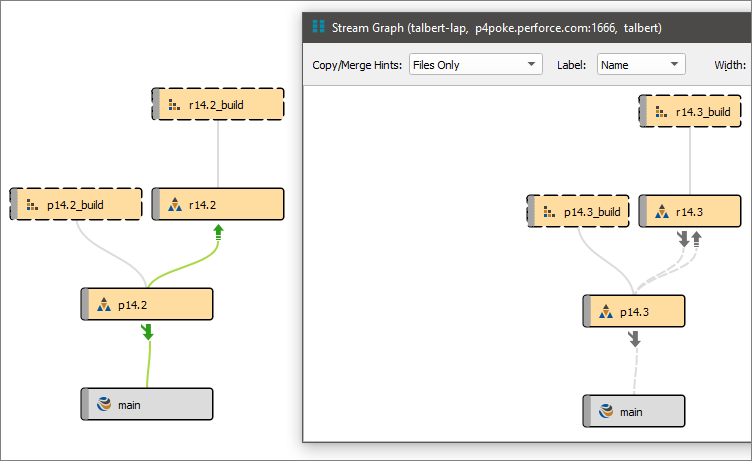Click the r14.3 release stream icon
This screenshot has width=752, height=461.
coord(661,211)
